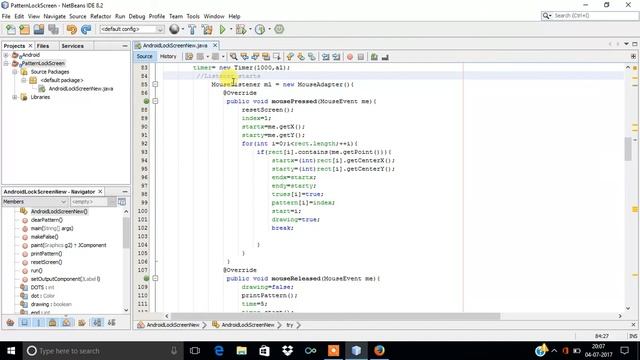Viewport: 640px width, 360px height.
Task: Build project with the hammer icon
Action: point(192,29)
